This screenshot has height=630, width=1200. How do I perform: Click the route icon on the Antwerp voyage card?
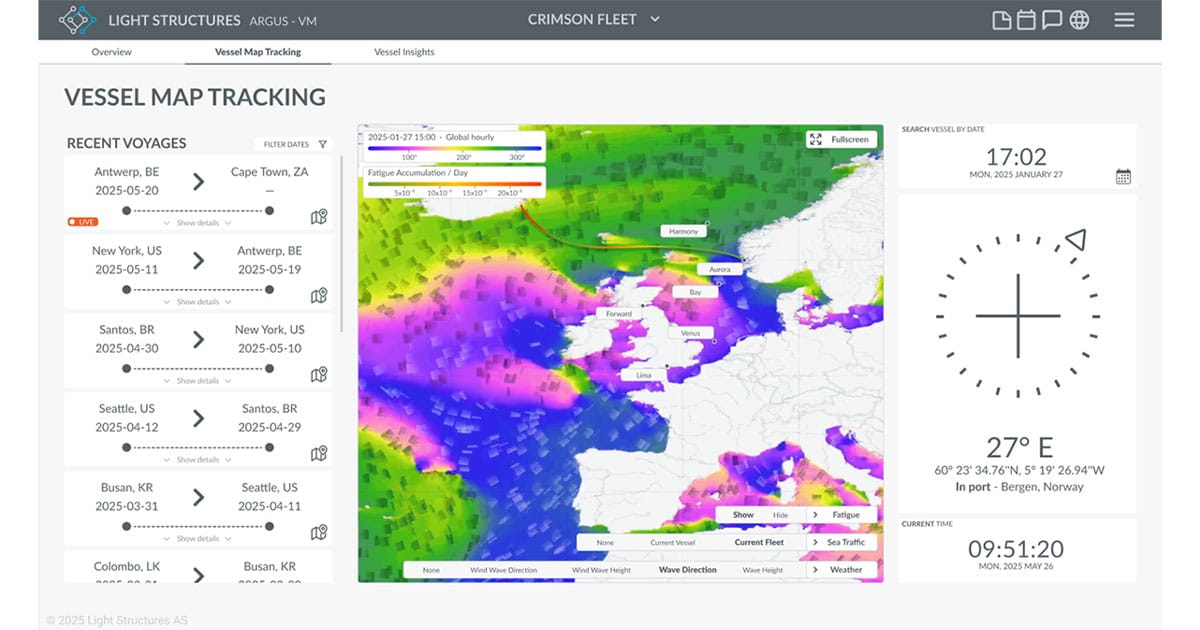[x=319, y=217]
